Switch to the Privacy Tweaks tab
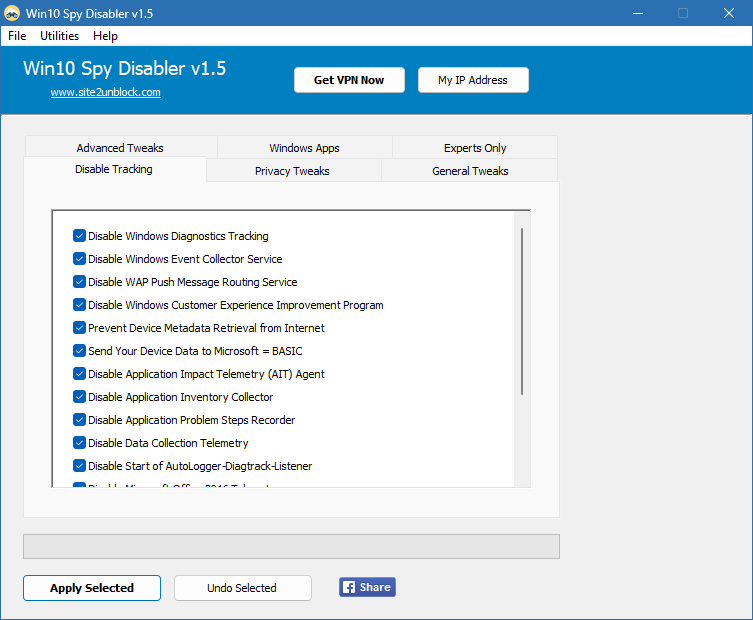Image resolution: width=753 pixels, height=620 pixels. point(292,170)
